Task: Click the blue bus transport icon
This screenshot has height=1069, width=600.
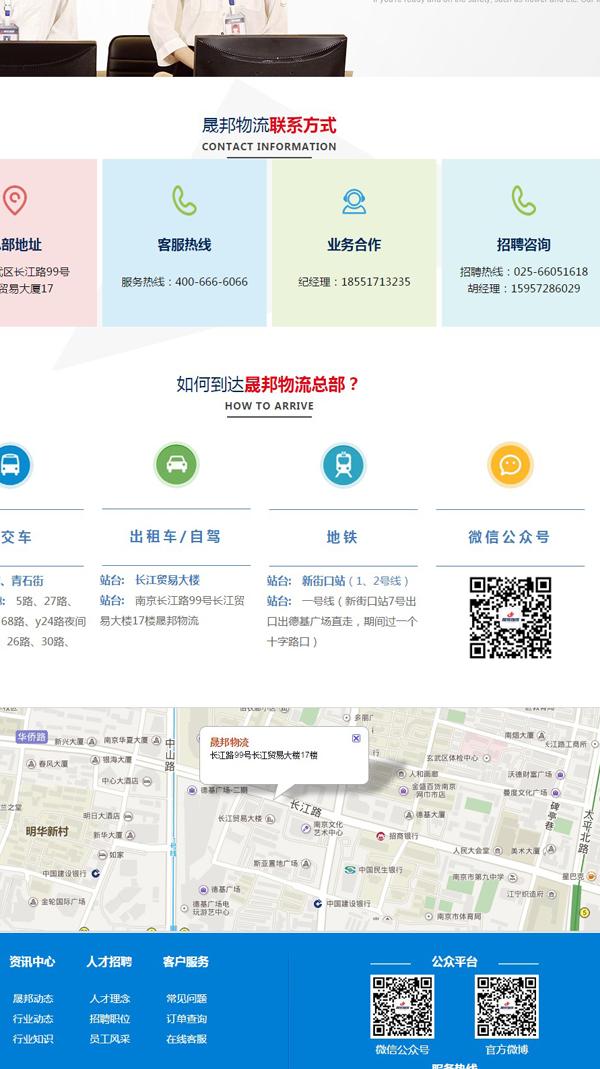Action: coord(11,465)
